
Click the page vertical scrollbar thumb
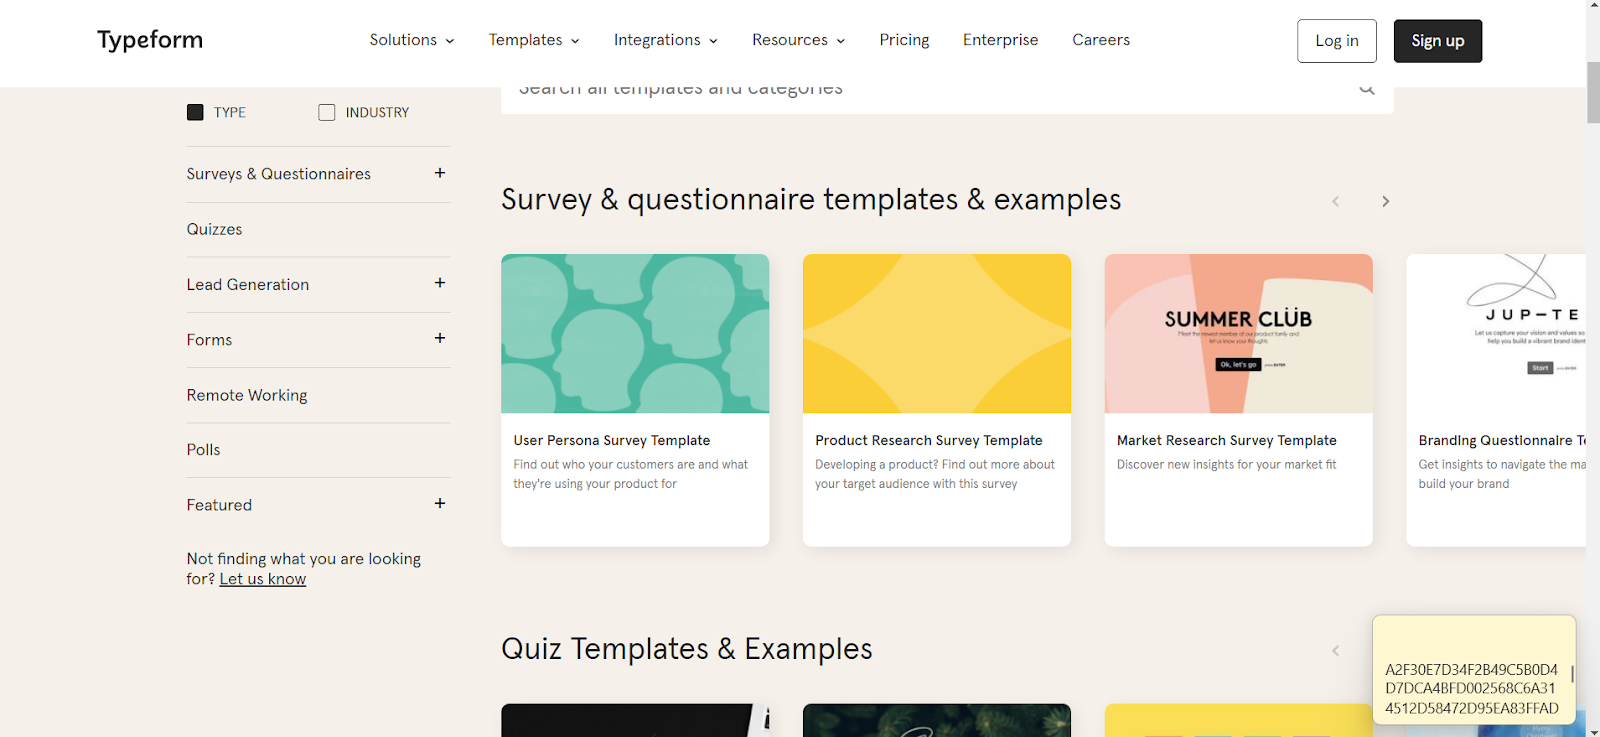(x=1593, y=92)
